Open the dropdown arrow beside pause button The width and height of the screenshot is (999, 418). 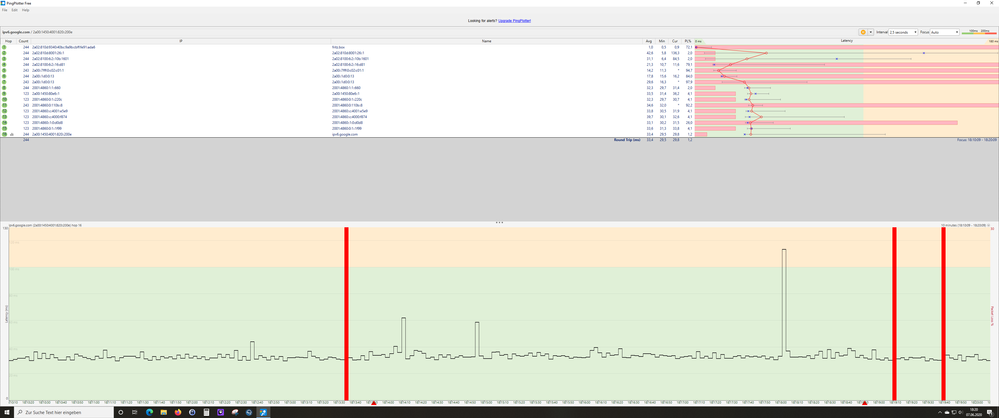click(x=870, y=32)
